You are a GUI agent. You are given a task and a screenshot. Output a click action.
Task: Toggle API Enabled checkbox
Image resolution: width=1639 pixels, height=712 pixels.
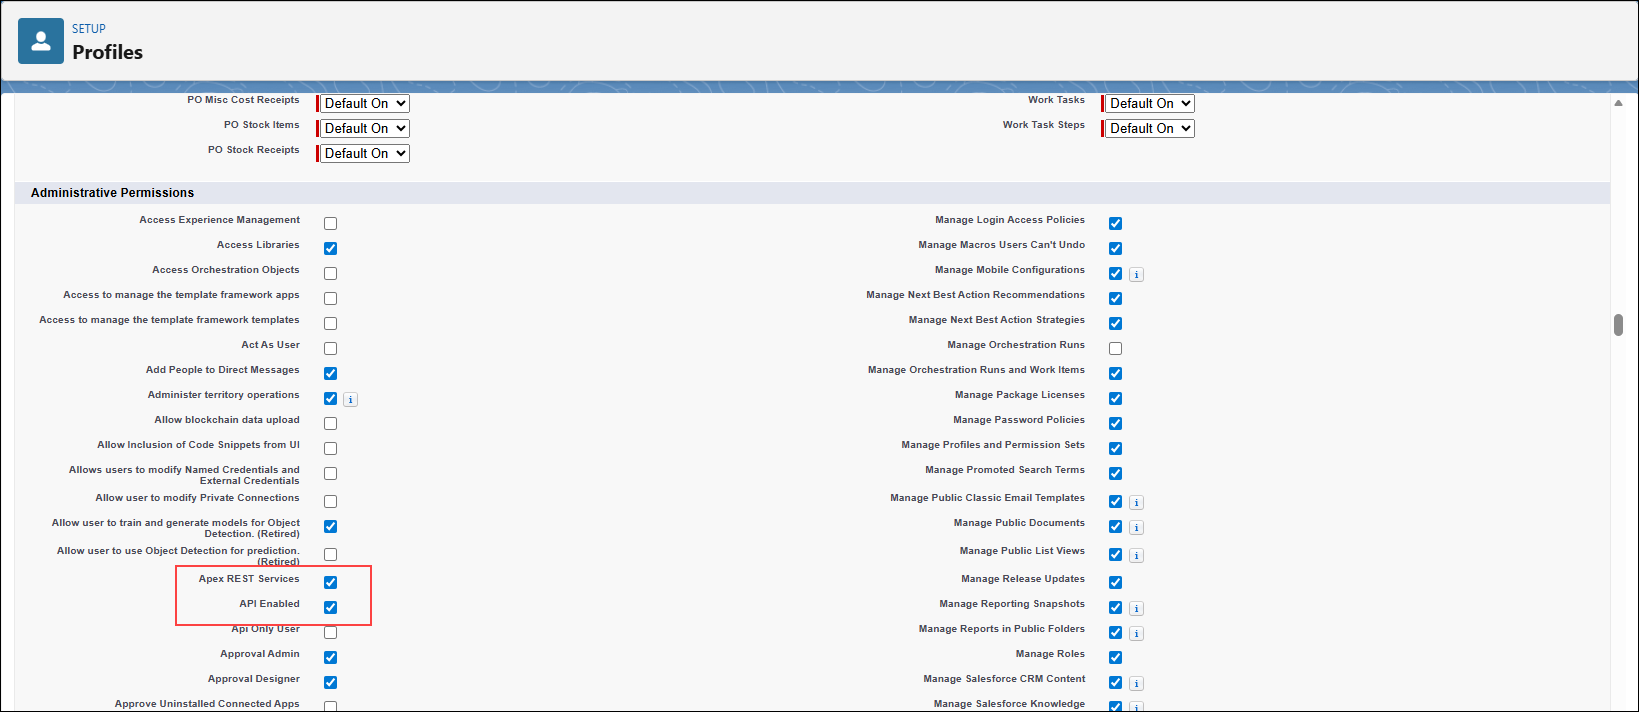331,608
